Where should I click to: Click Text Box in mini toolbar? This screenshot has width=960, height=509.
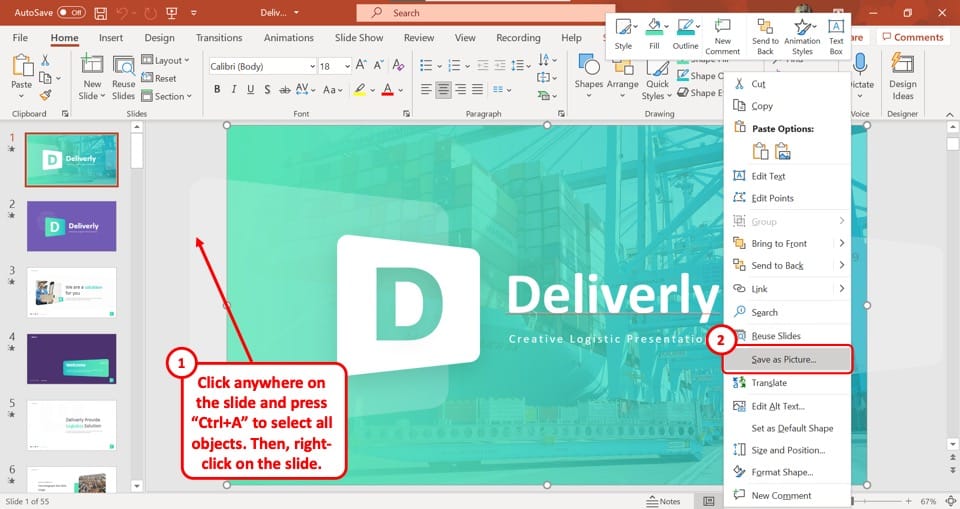point(836,37)
